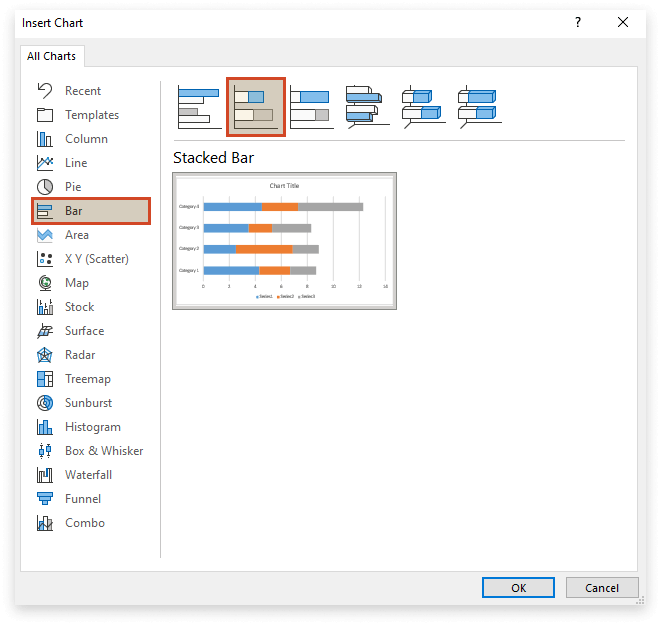The width and height of the screenshot is (661, 625).
Task: Open the Box & Whisker category
Action: pyautogui.click(x=91, y=451)
